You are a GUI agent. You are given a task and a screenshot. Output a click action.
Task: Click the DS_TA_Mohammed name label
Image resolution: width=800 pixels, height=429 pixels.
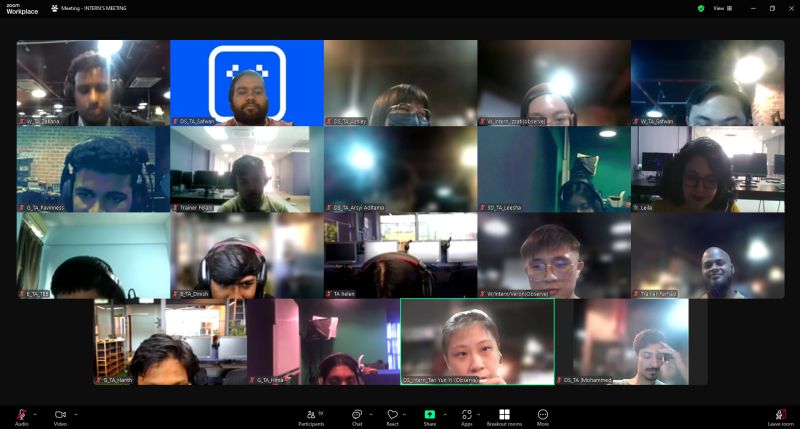587,380
